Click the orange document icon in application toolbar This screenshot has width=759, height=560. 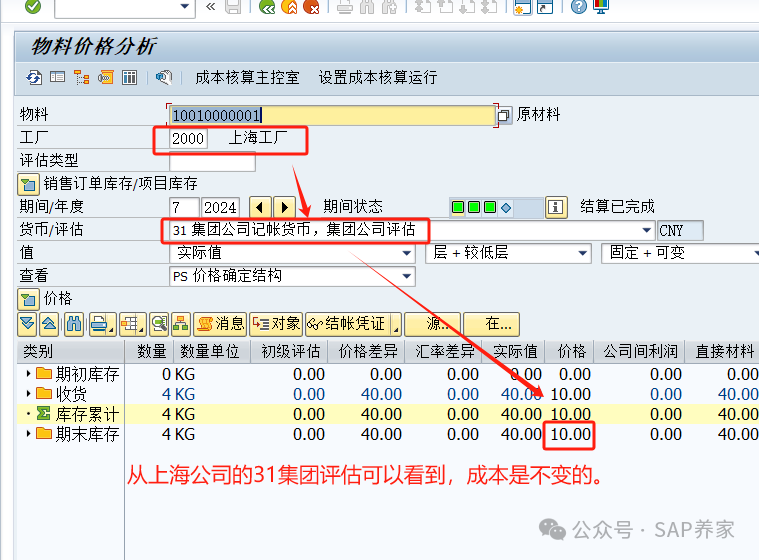tap(106, 77)
